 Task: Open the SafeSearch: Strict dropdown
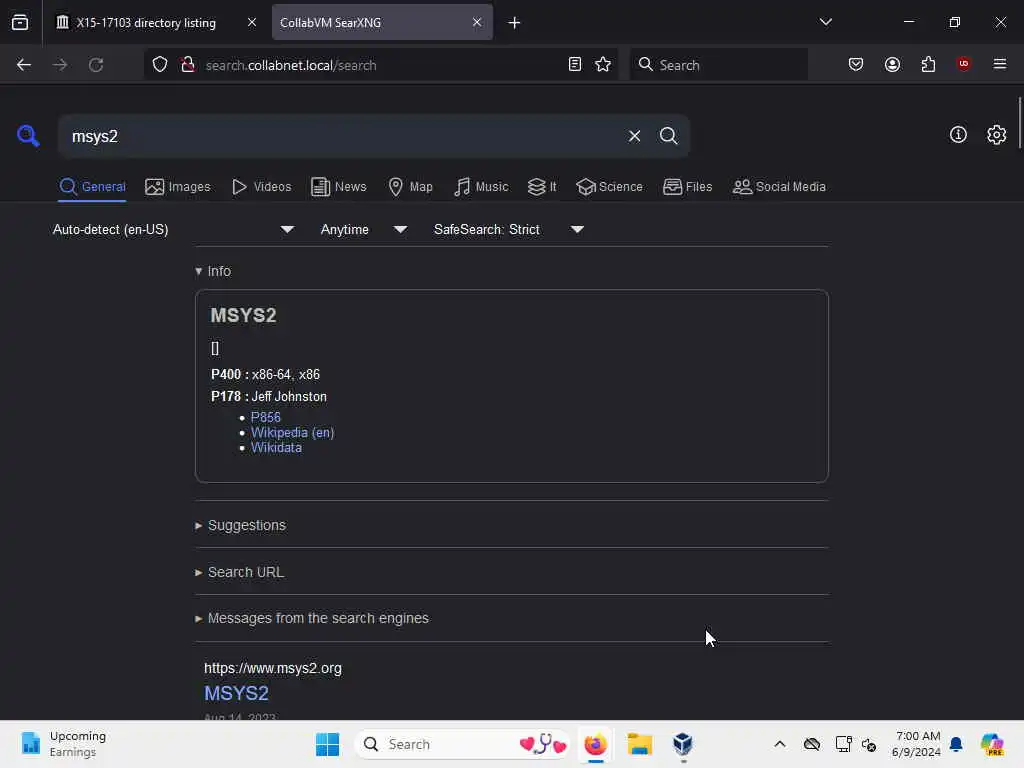509,229
